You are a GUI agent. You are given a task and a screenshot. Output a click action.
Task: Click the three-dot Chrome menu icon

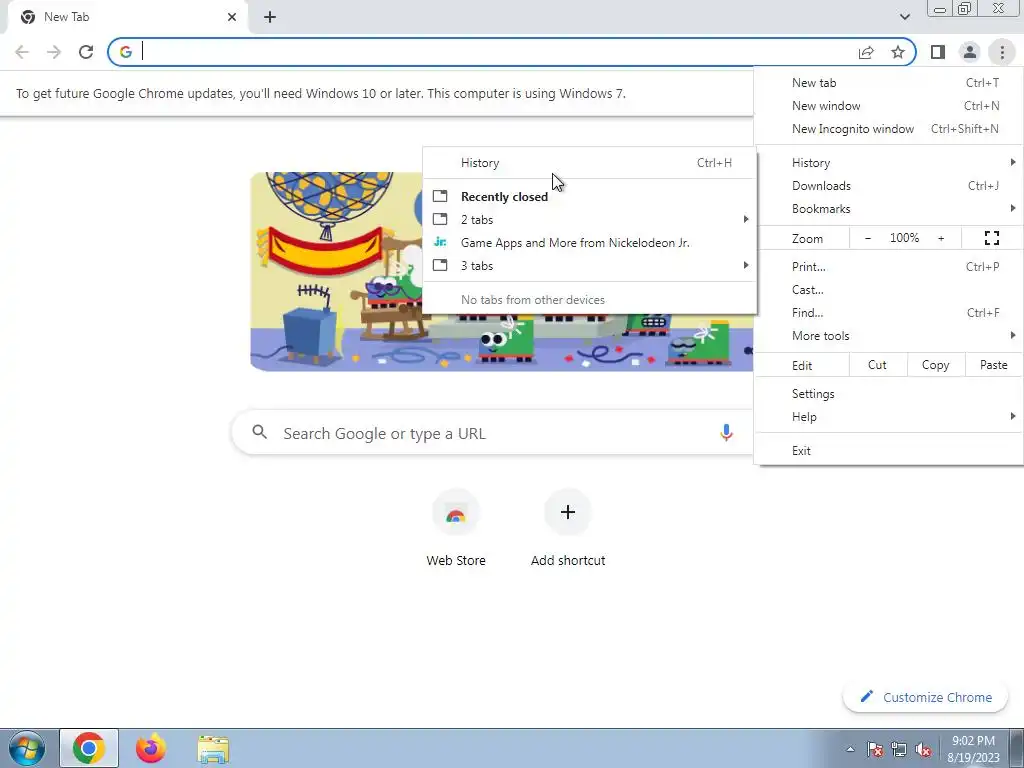1002,52
